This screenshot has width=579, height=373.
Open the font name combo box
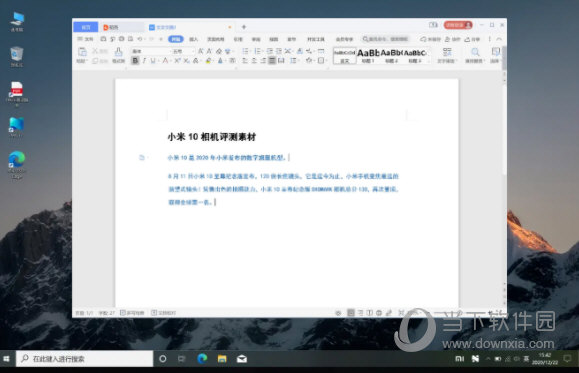(x=151, y=51)
